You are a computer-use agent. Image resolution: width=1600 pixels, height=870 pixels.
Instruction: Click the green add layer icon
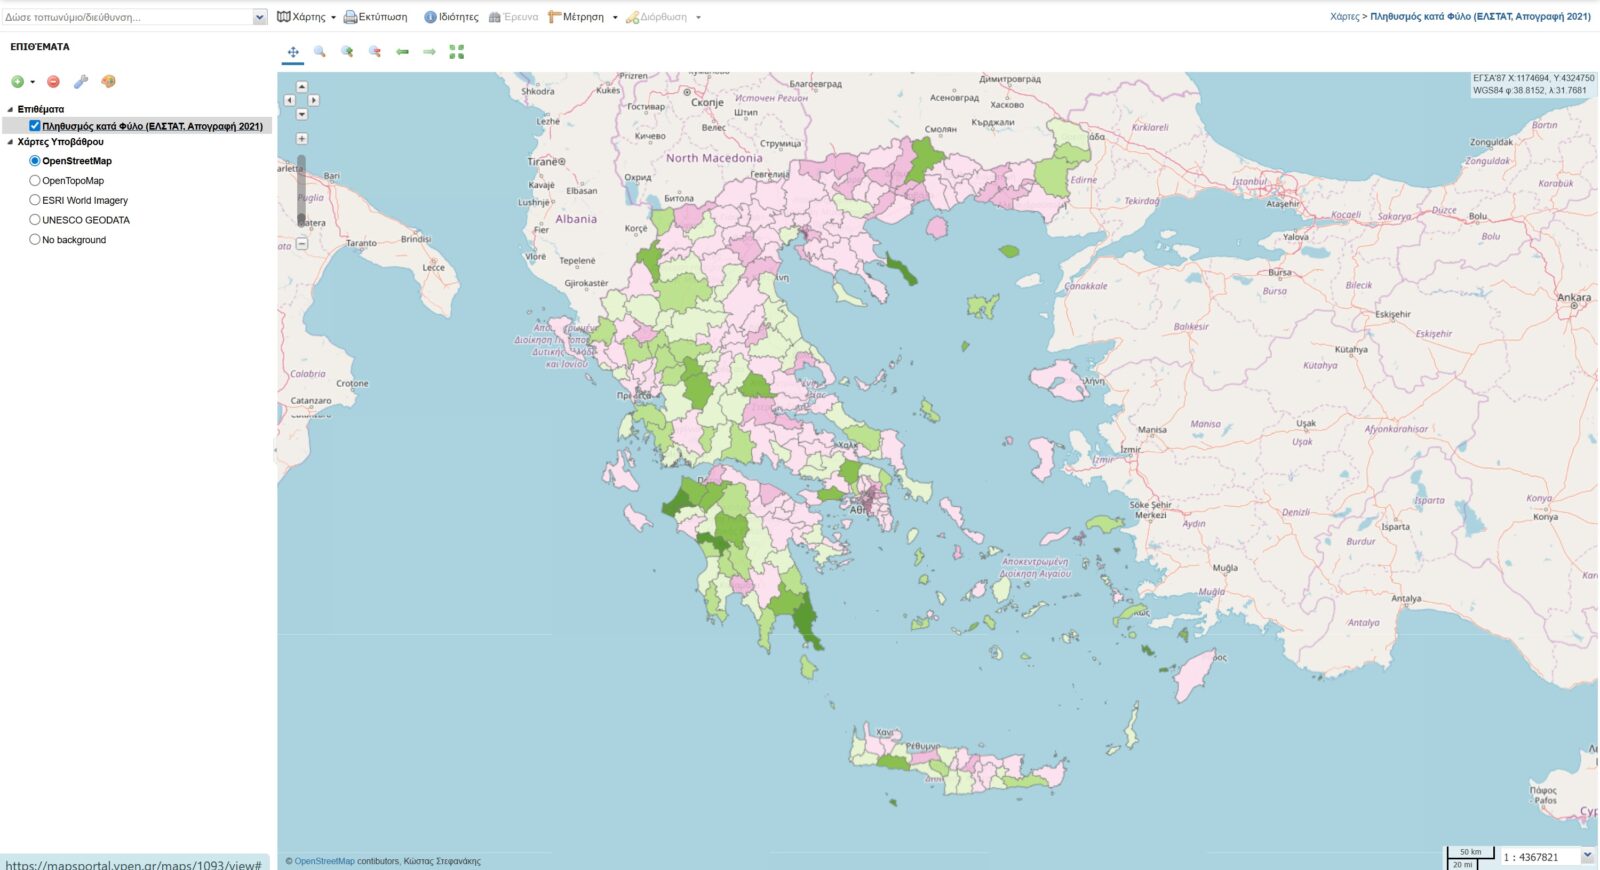[17, 82]
